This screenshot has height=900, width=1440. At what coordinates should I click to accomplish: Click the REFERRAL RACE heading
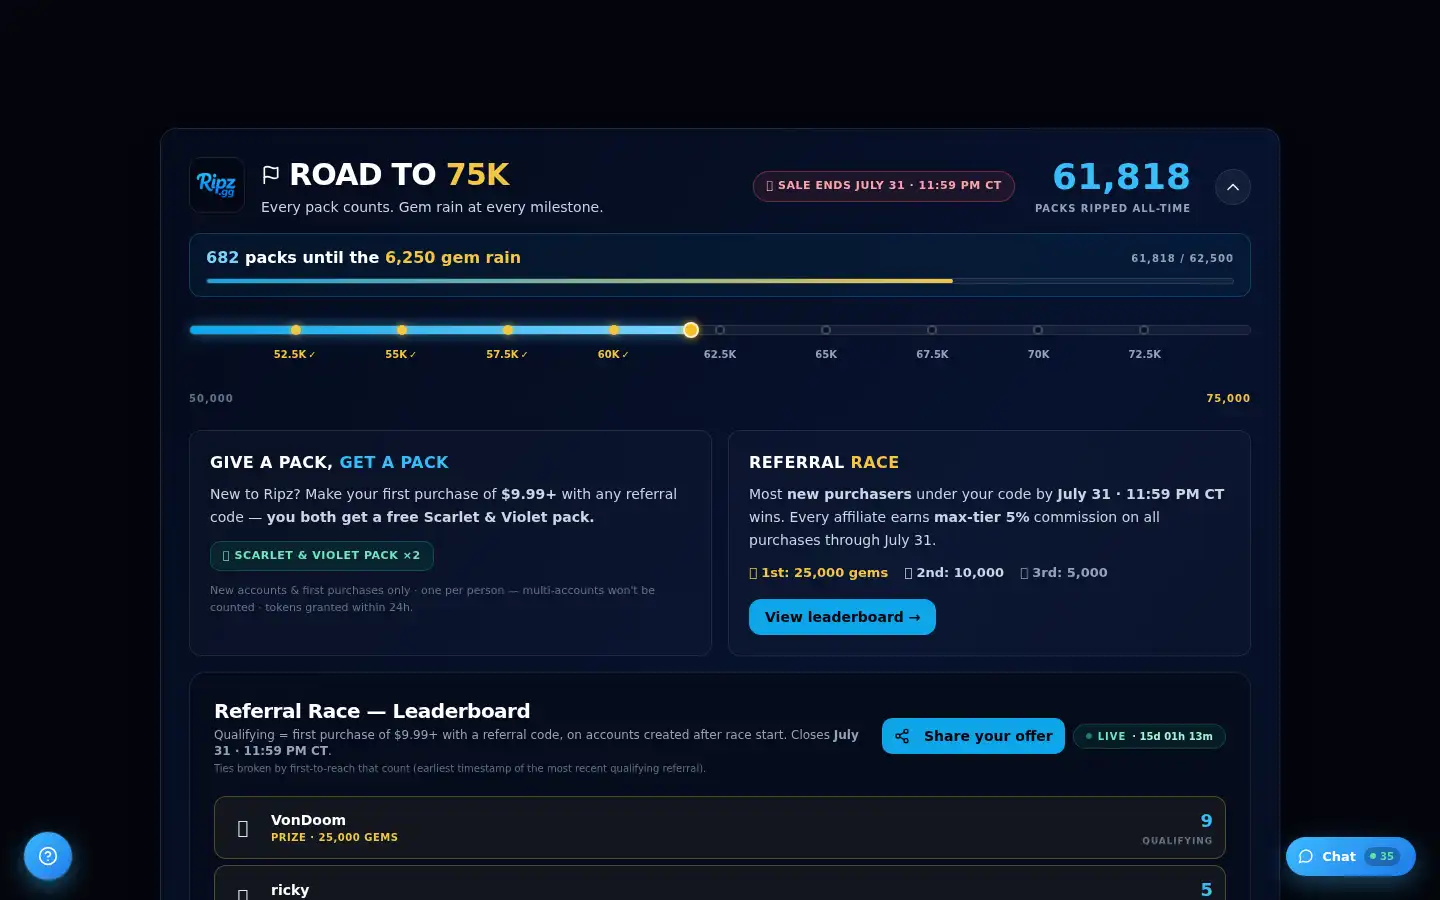click(824, 462)
